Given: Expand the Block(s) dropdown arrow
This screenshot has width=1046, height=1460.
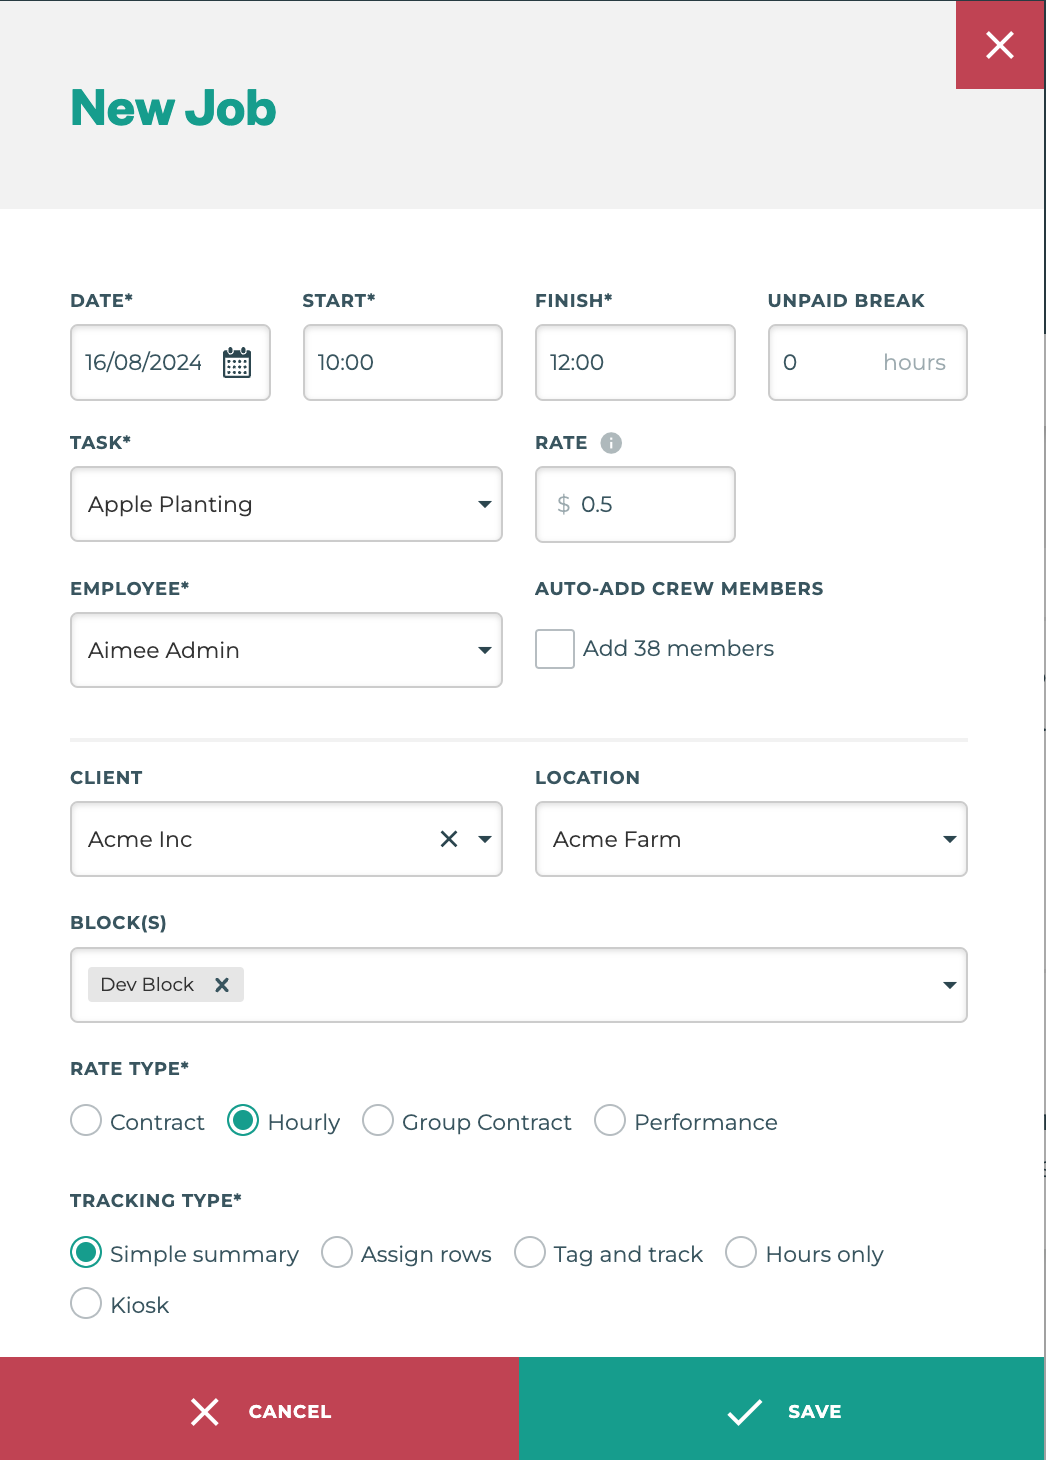Looking at the screenshot, I should coord(949,985).
